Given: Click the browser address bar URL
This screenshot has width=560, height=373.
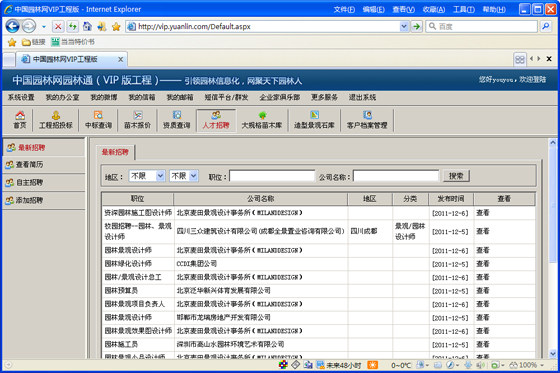Looking at the screenshot, I should click(x=194, y=26).
